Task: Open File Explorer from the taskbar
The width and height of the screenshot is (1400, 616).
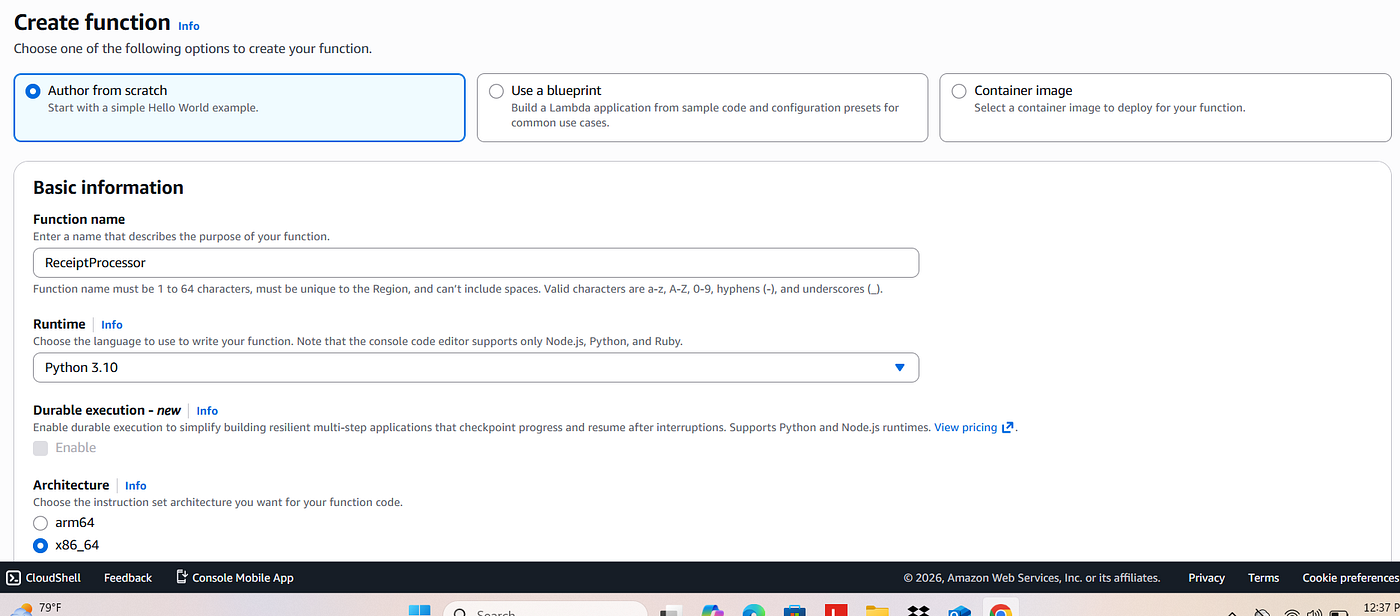Action: (877, 610)
